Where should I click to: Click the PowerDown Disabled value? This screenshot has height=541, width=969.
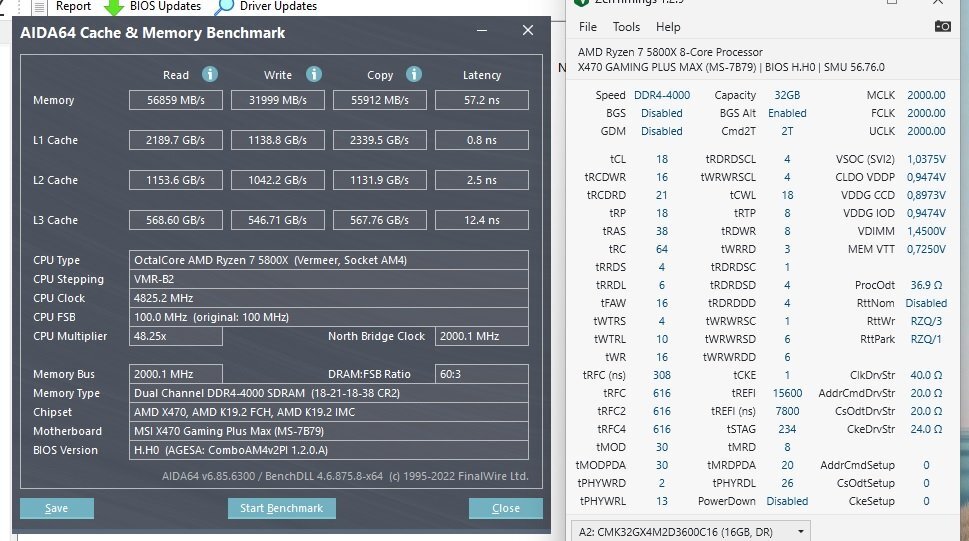[787, 501]
